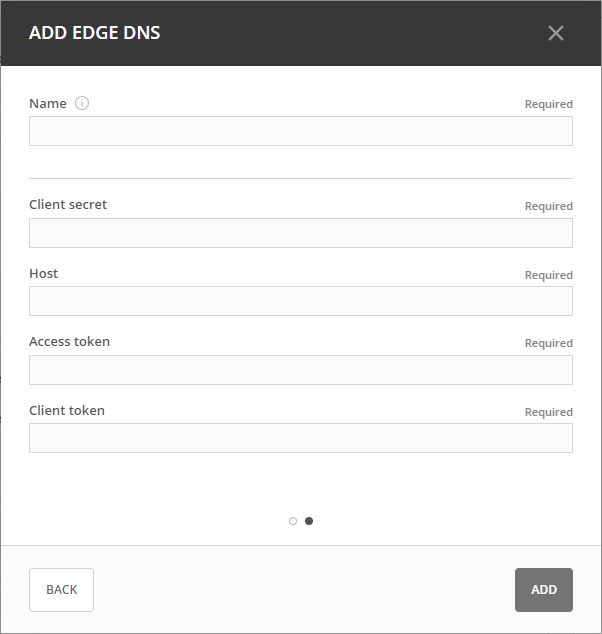The image size is (602, 634).
Task: Close the Add Edge DNS dialog
Action: click(x=556, y=33)
